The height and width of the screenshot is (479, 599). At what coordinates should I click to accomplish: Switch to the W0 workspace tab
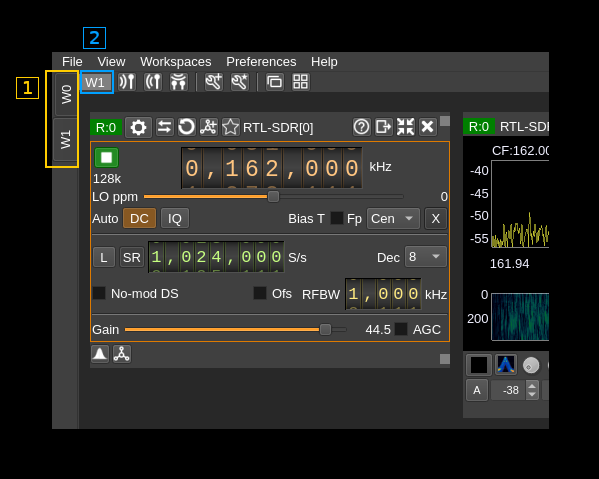point(66,95)
